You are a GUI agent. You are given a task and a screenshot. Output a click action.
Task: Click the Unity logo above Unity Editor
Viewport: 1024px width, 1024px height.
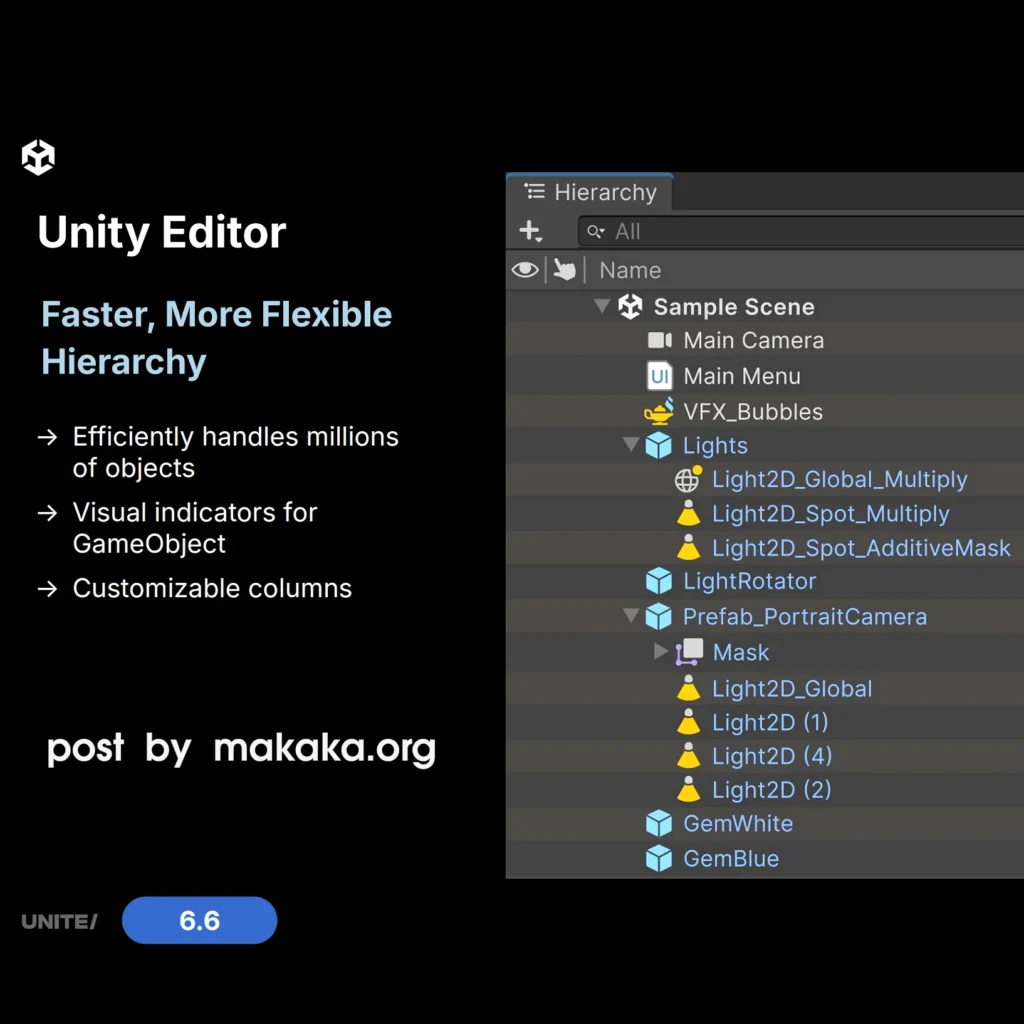point(38,157)
